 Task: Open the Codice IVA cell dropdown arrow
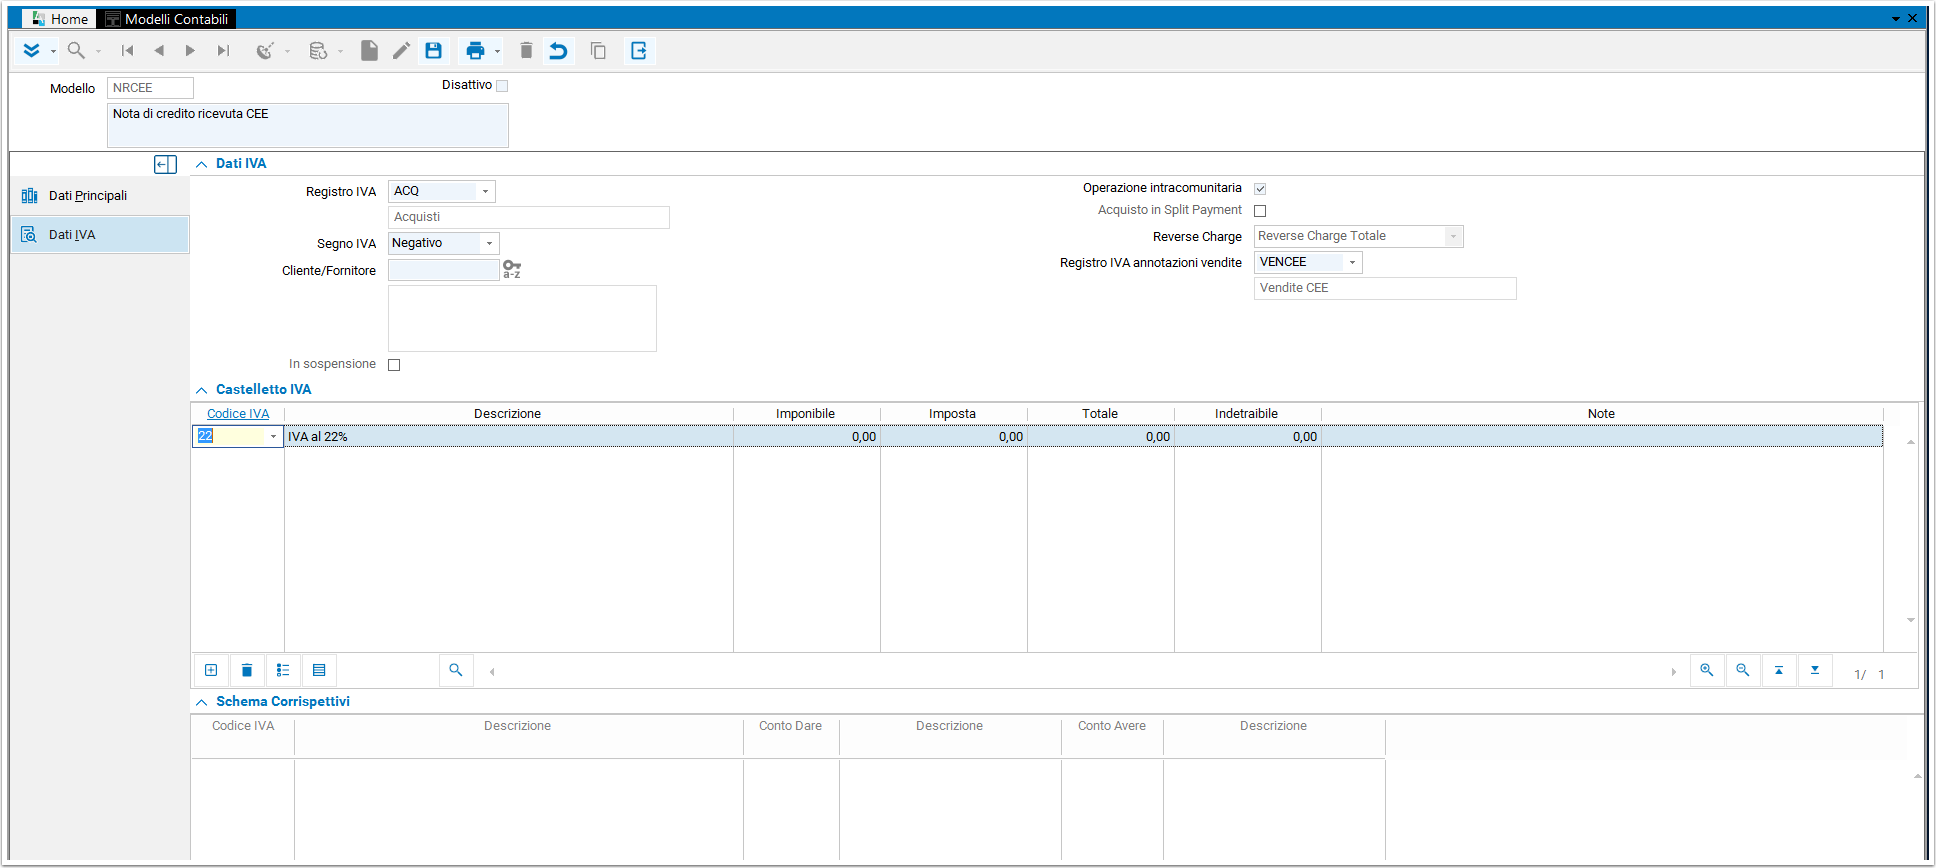(x=273, y=436)
